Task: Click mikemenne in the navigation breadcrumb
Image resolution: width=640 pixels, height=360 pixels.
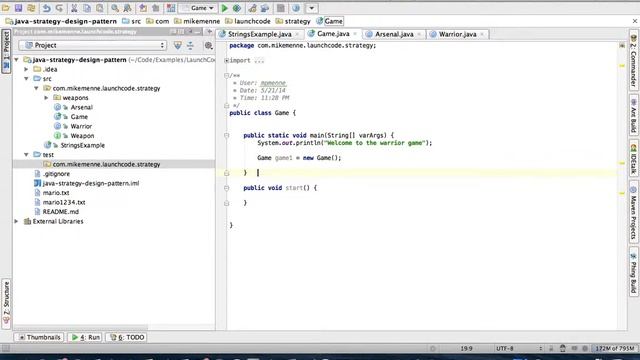Action: click(x=202, y=21)
